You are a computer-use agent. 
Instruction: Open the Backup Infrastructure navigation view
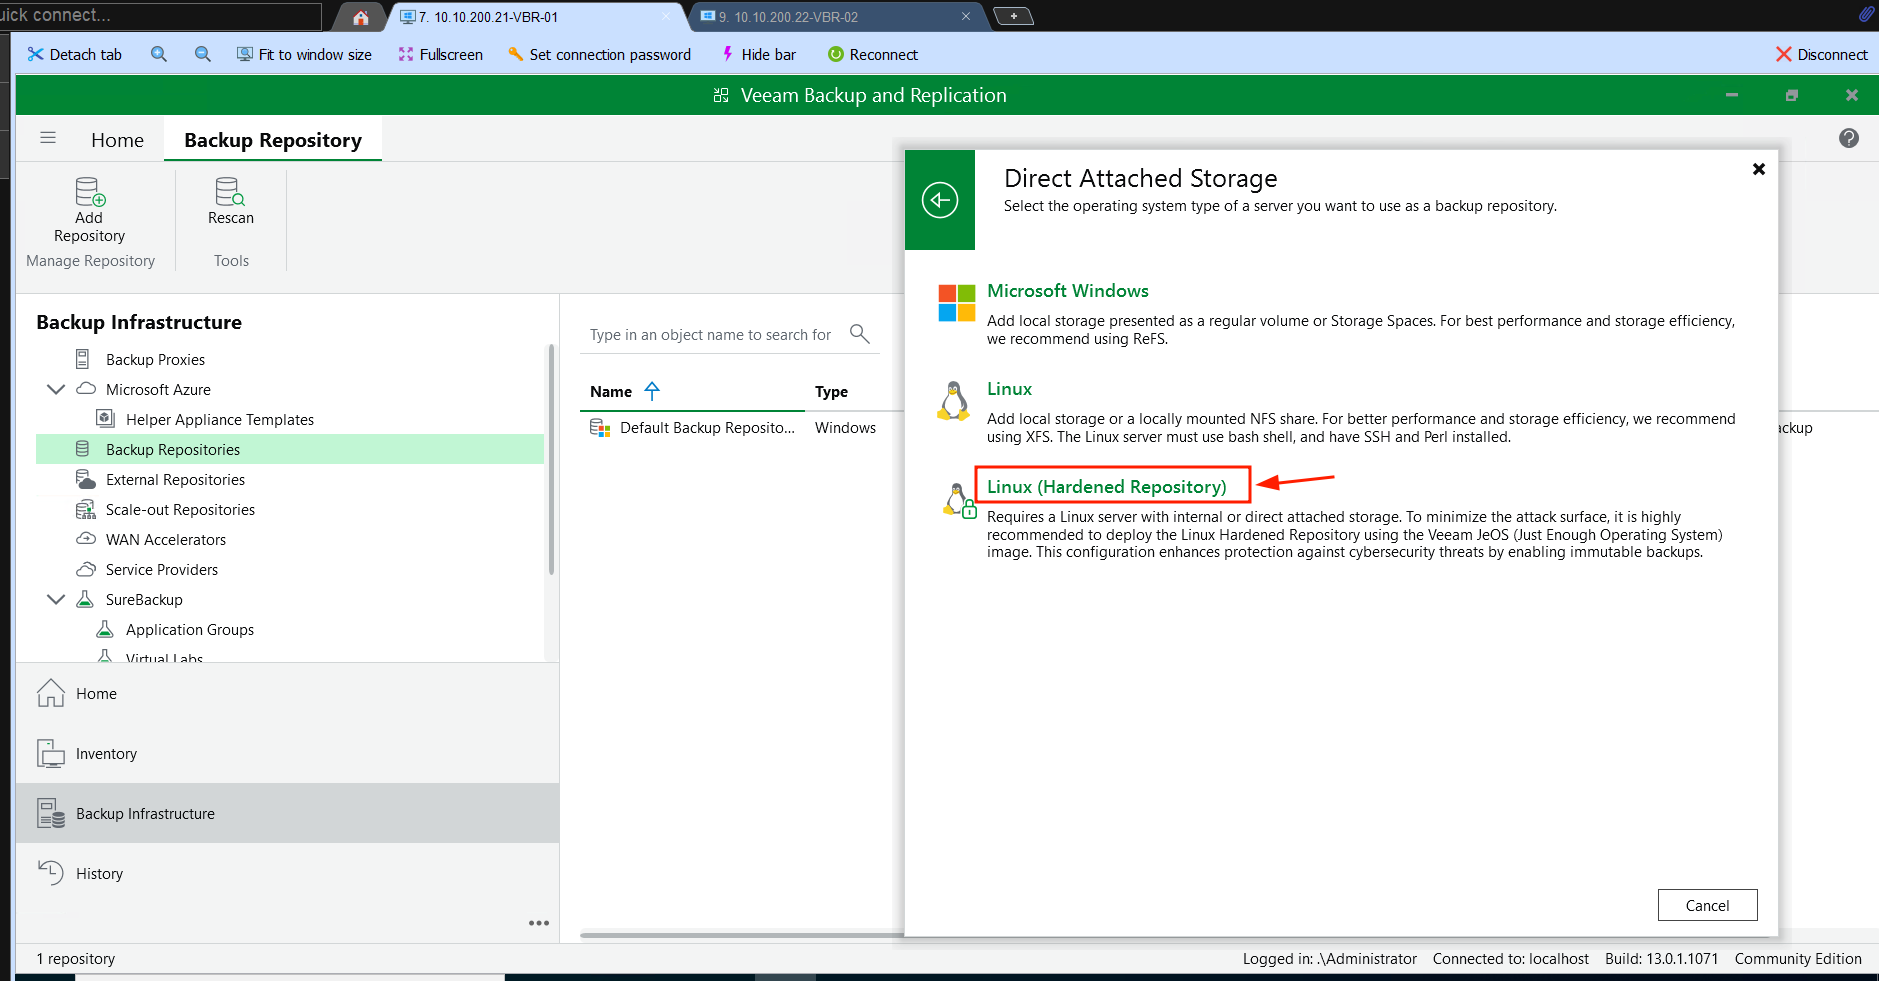tap(288, 813)
